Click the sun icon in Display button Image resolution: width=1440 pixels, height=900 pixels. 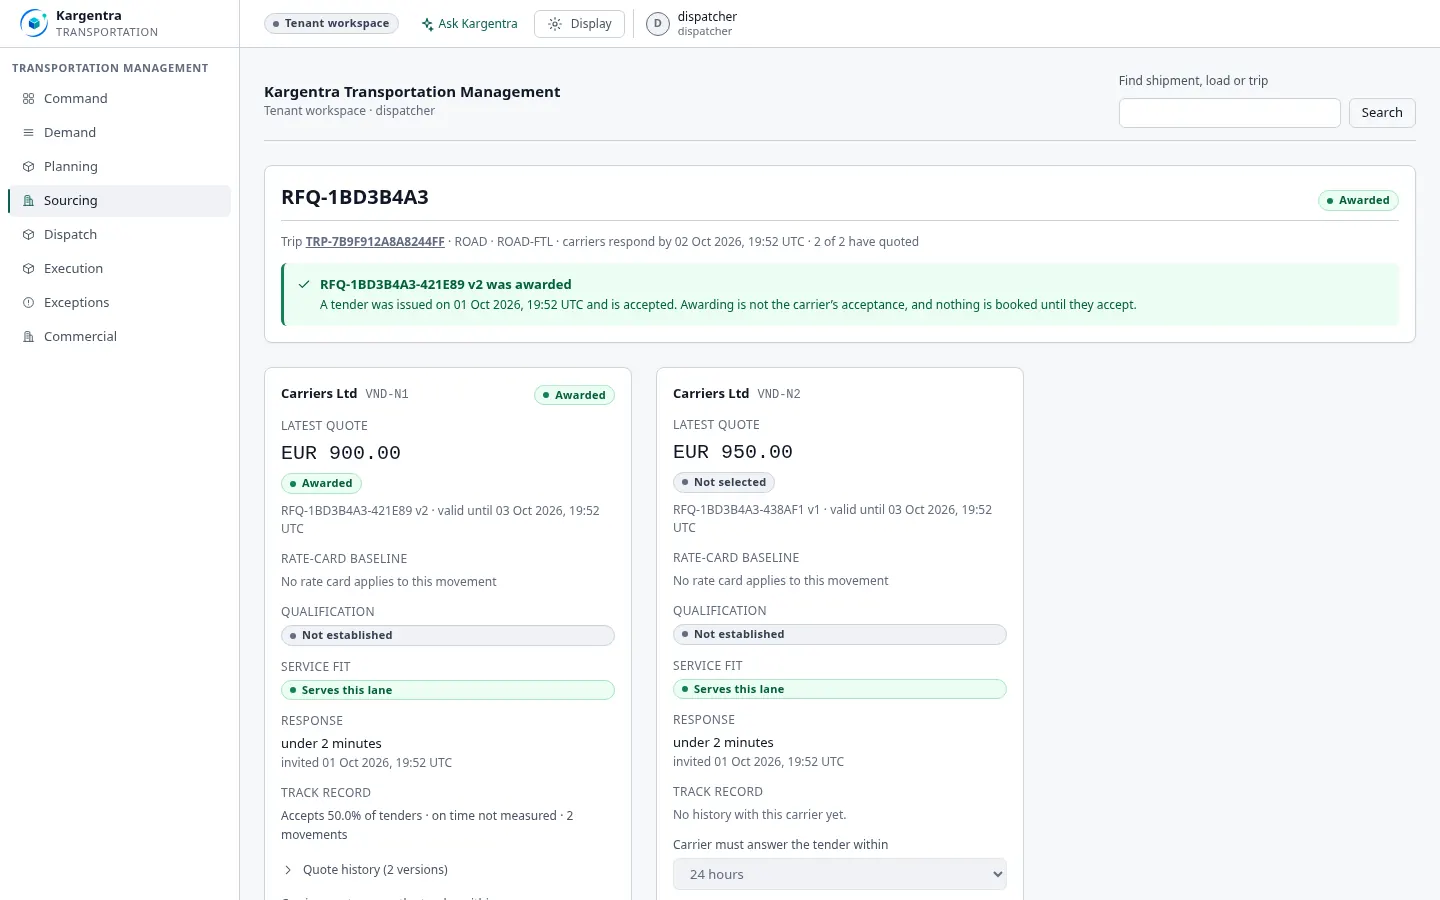click(x=555, y=24)
